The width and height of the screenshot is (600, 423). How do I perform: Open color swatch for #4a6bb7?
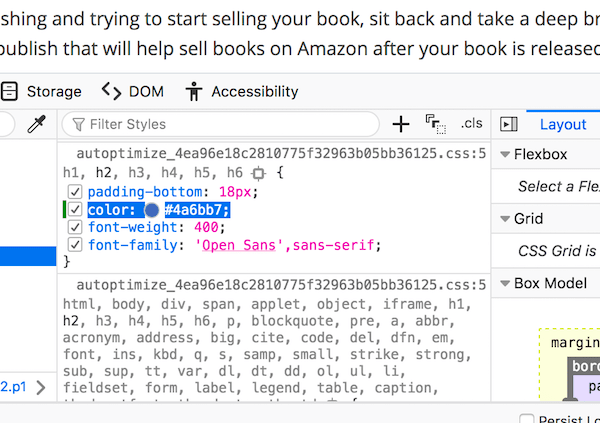[x=152, y=210]
